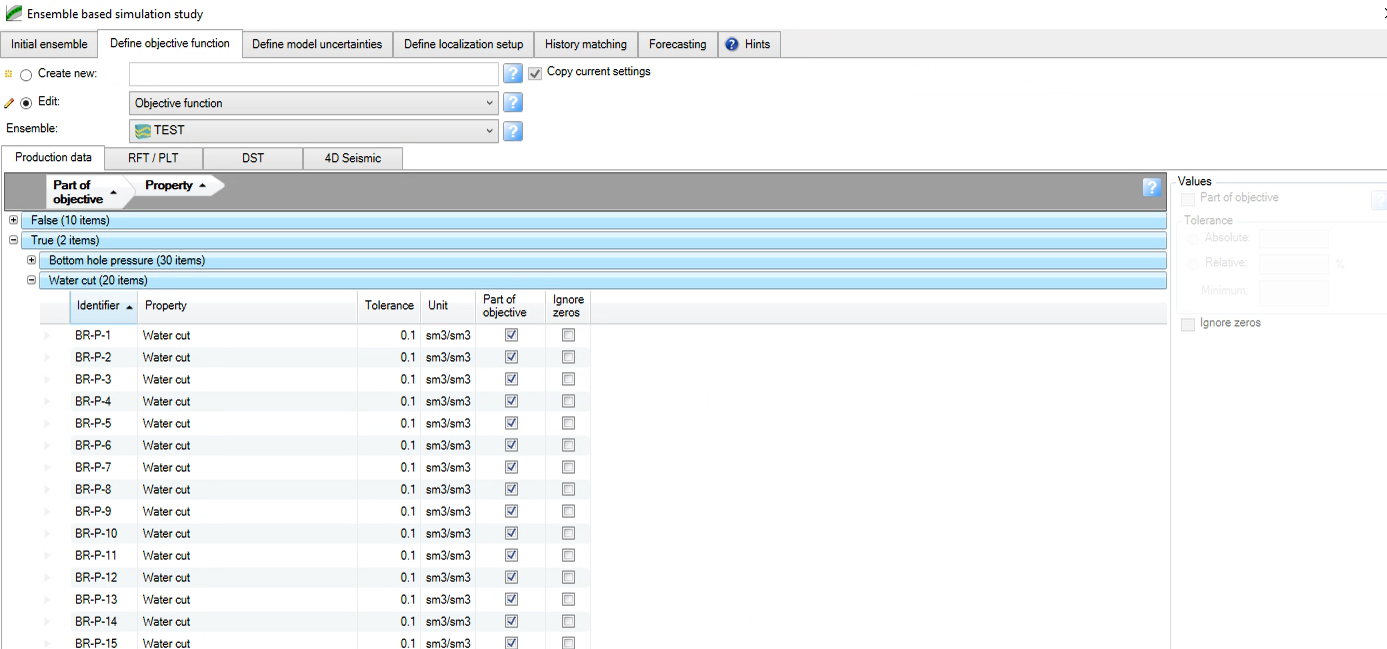1387x649 pixels.
Task: Enable Ignore zeros for BR-P-3
Action: (x=568, y=379)
